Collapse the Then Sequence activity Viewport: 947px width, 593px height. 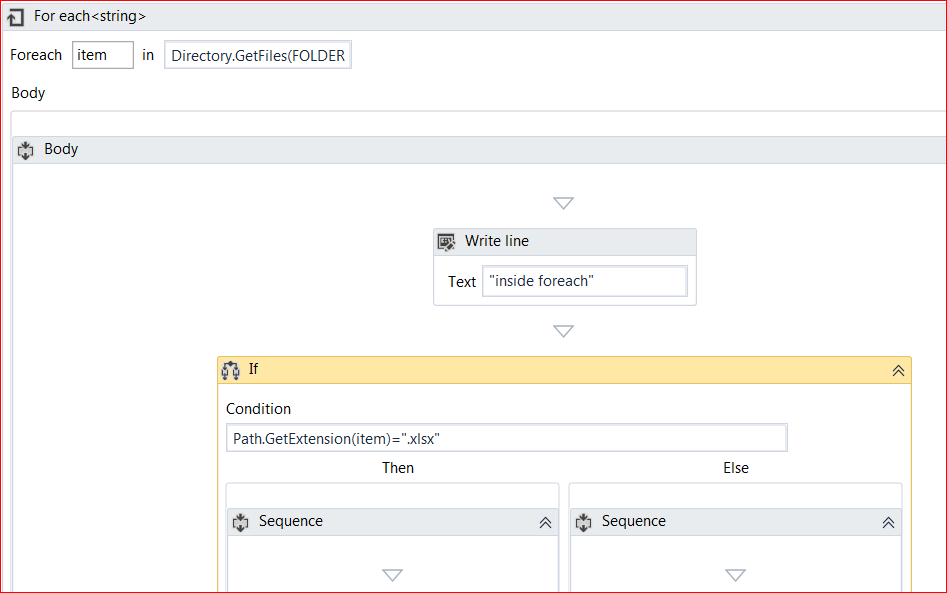545,522
